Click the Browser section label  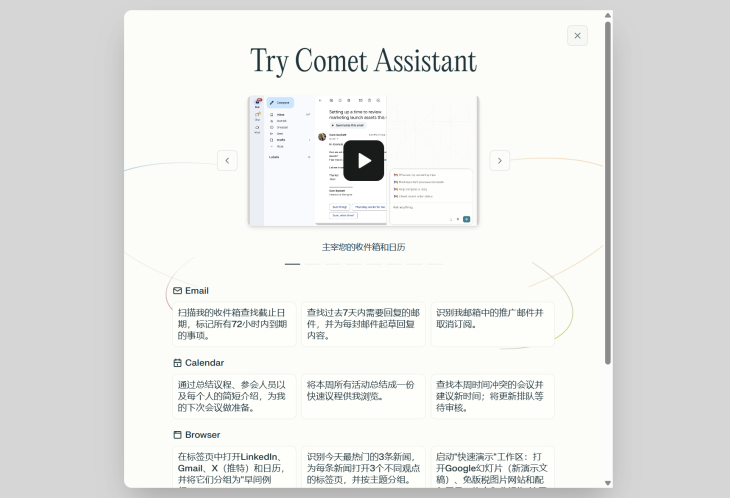[x=203, y=435]
